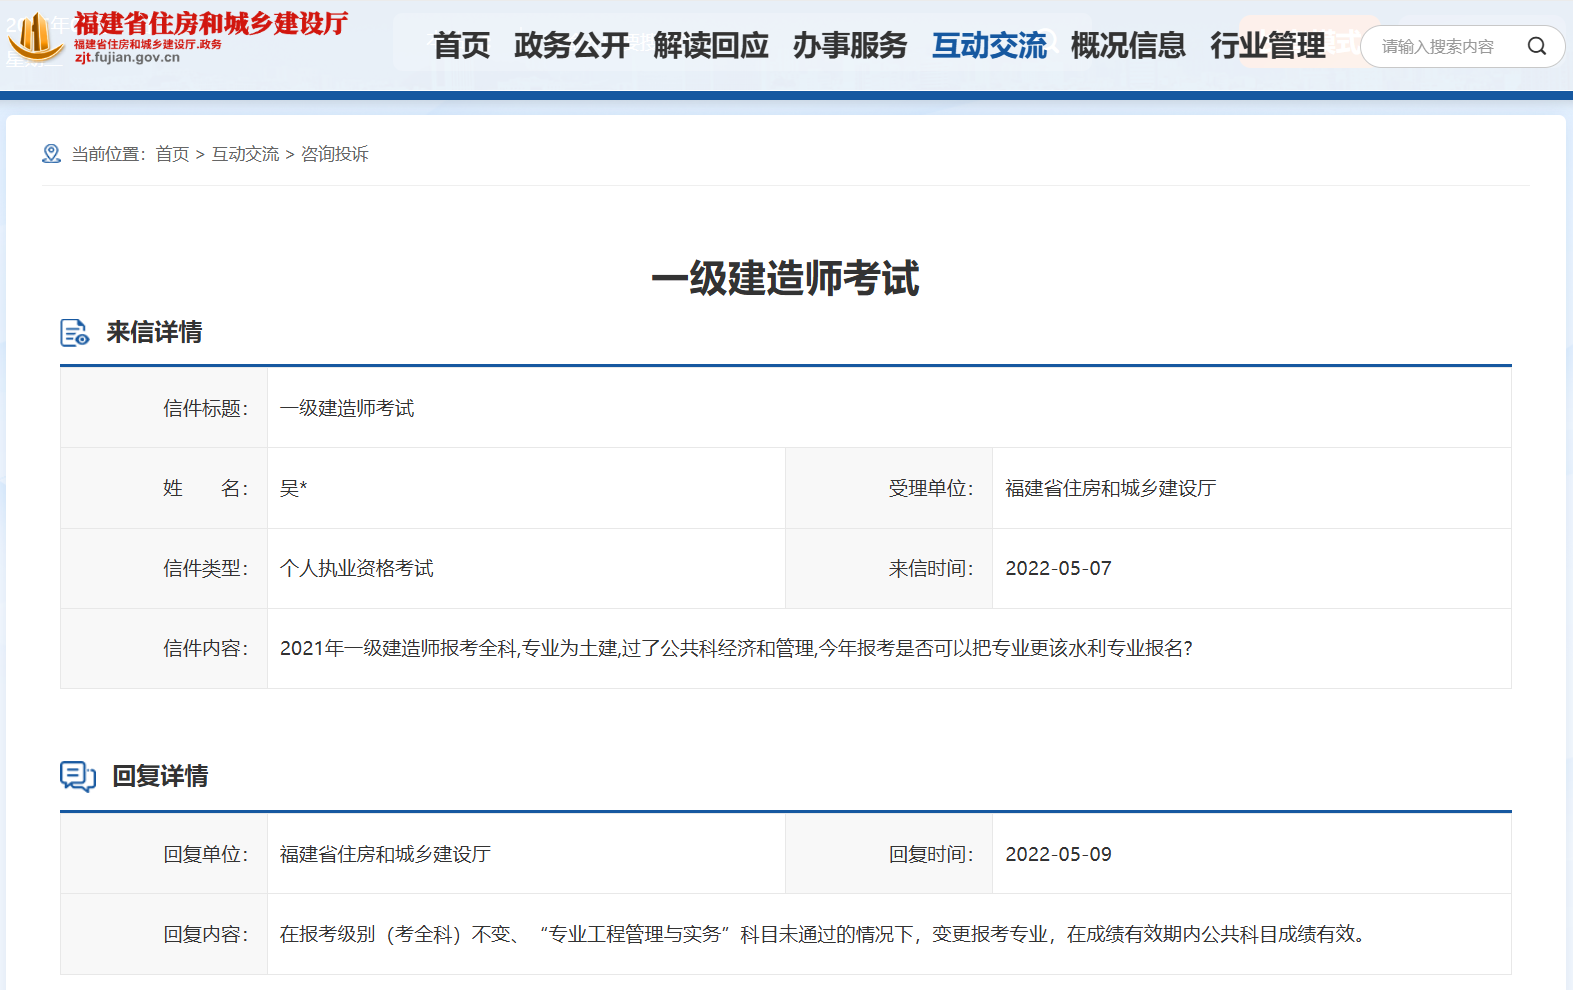Select 办事服务 in the top navigation
The height and width of the screenshot is (990, 1573).
pyautogui.click(x=849, y=46)
